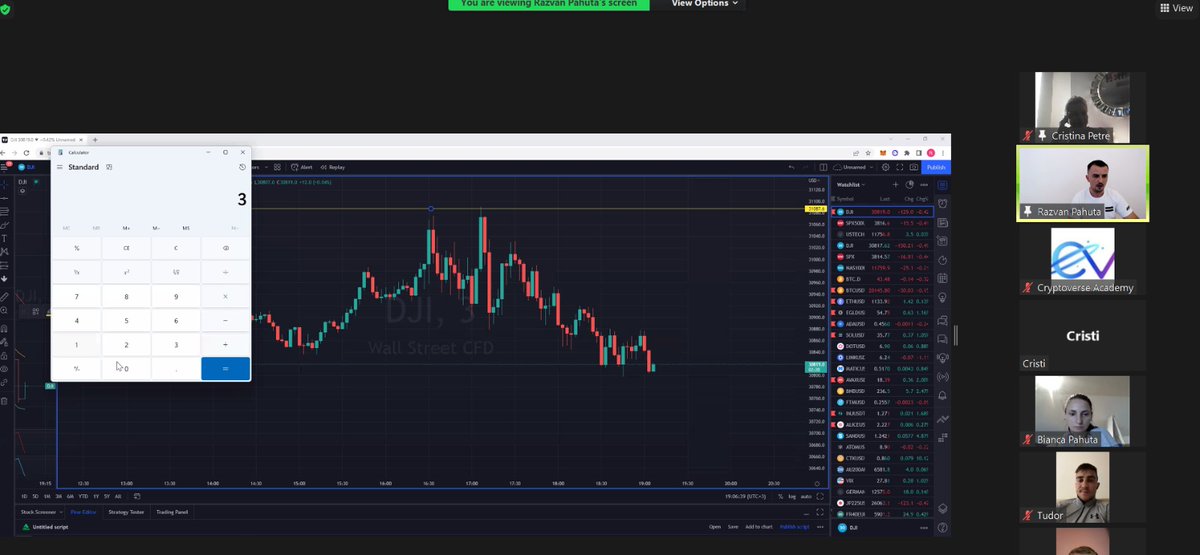Select the YTD time range
This screenshot has height=555, width=1200.
click(83, 496)
